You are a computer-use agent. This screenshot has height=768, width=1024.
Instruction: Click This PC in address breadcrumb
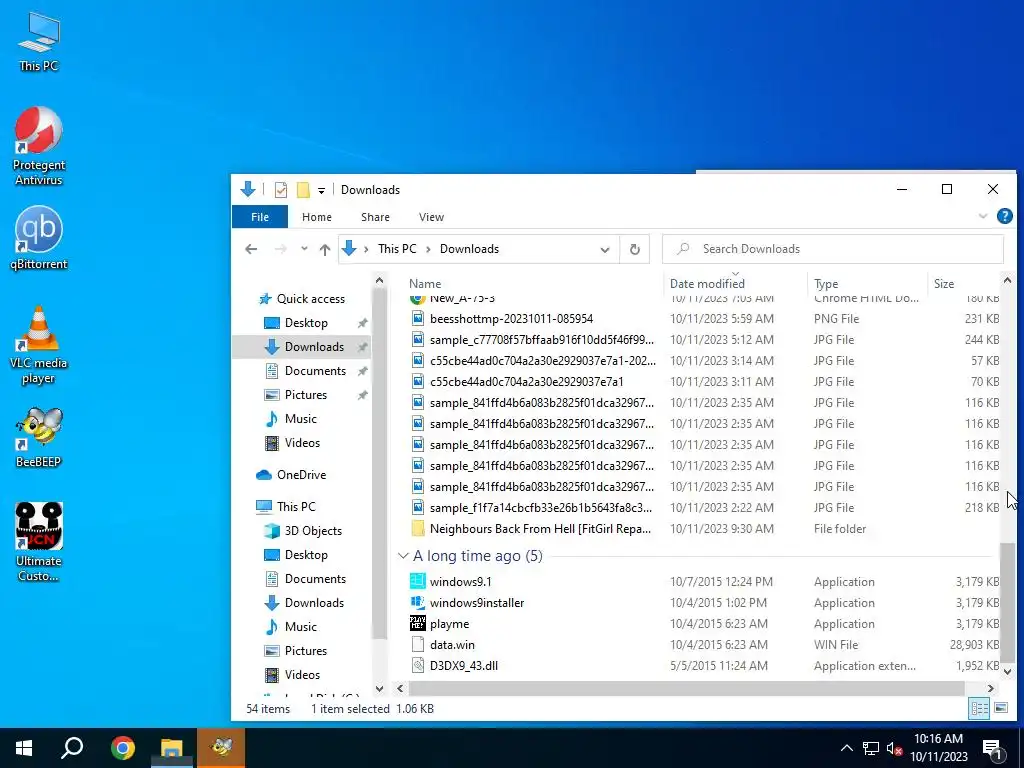(x=397, y=249)
